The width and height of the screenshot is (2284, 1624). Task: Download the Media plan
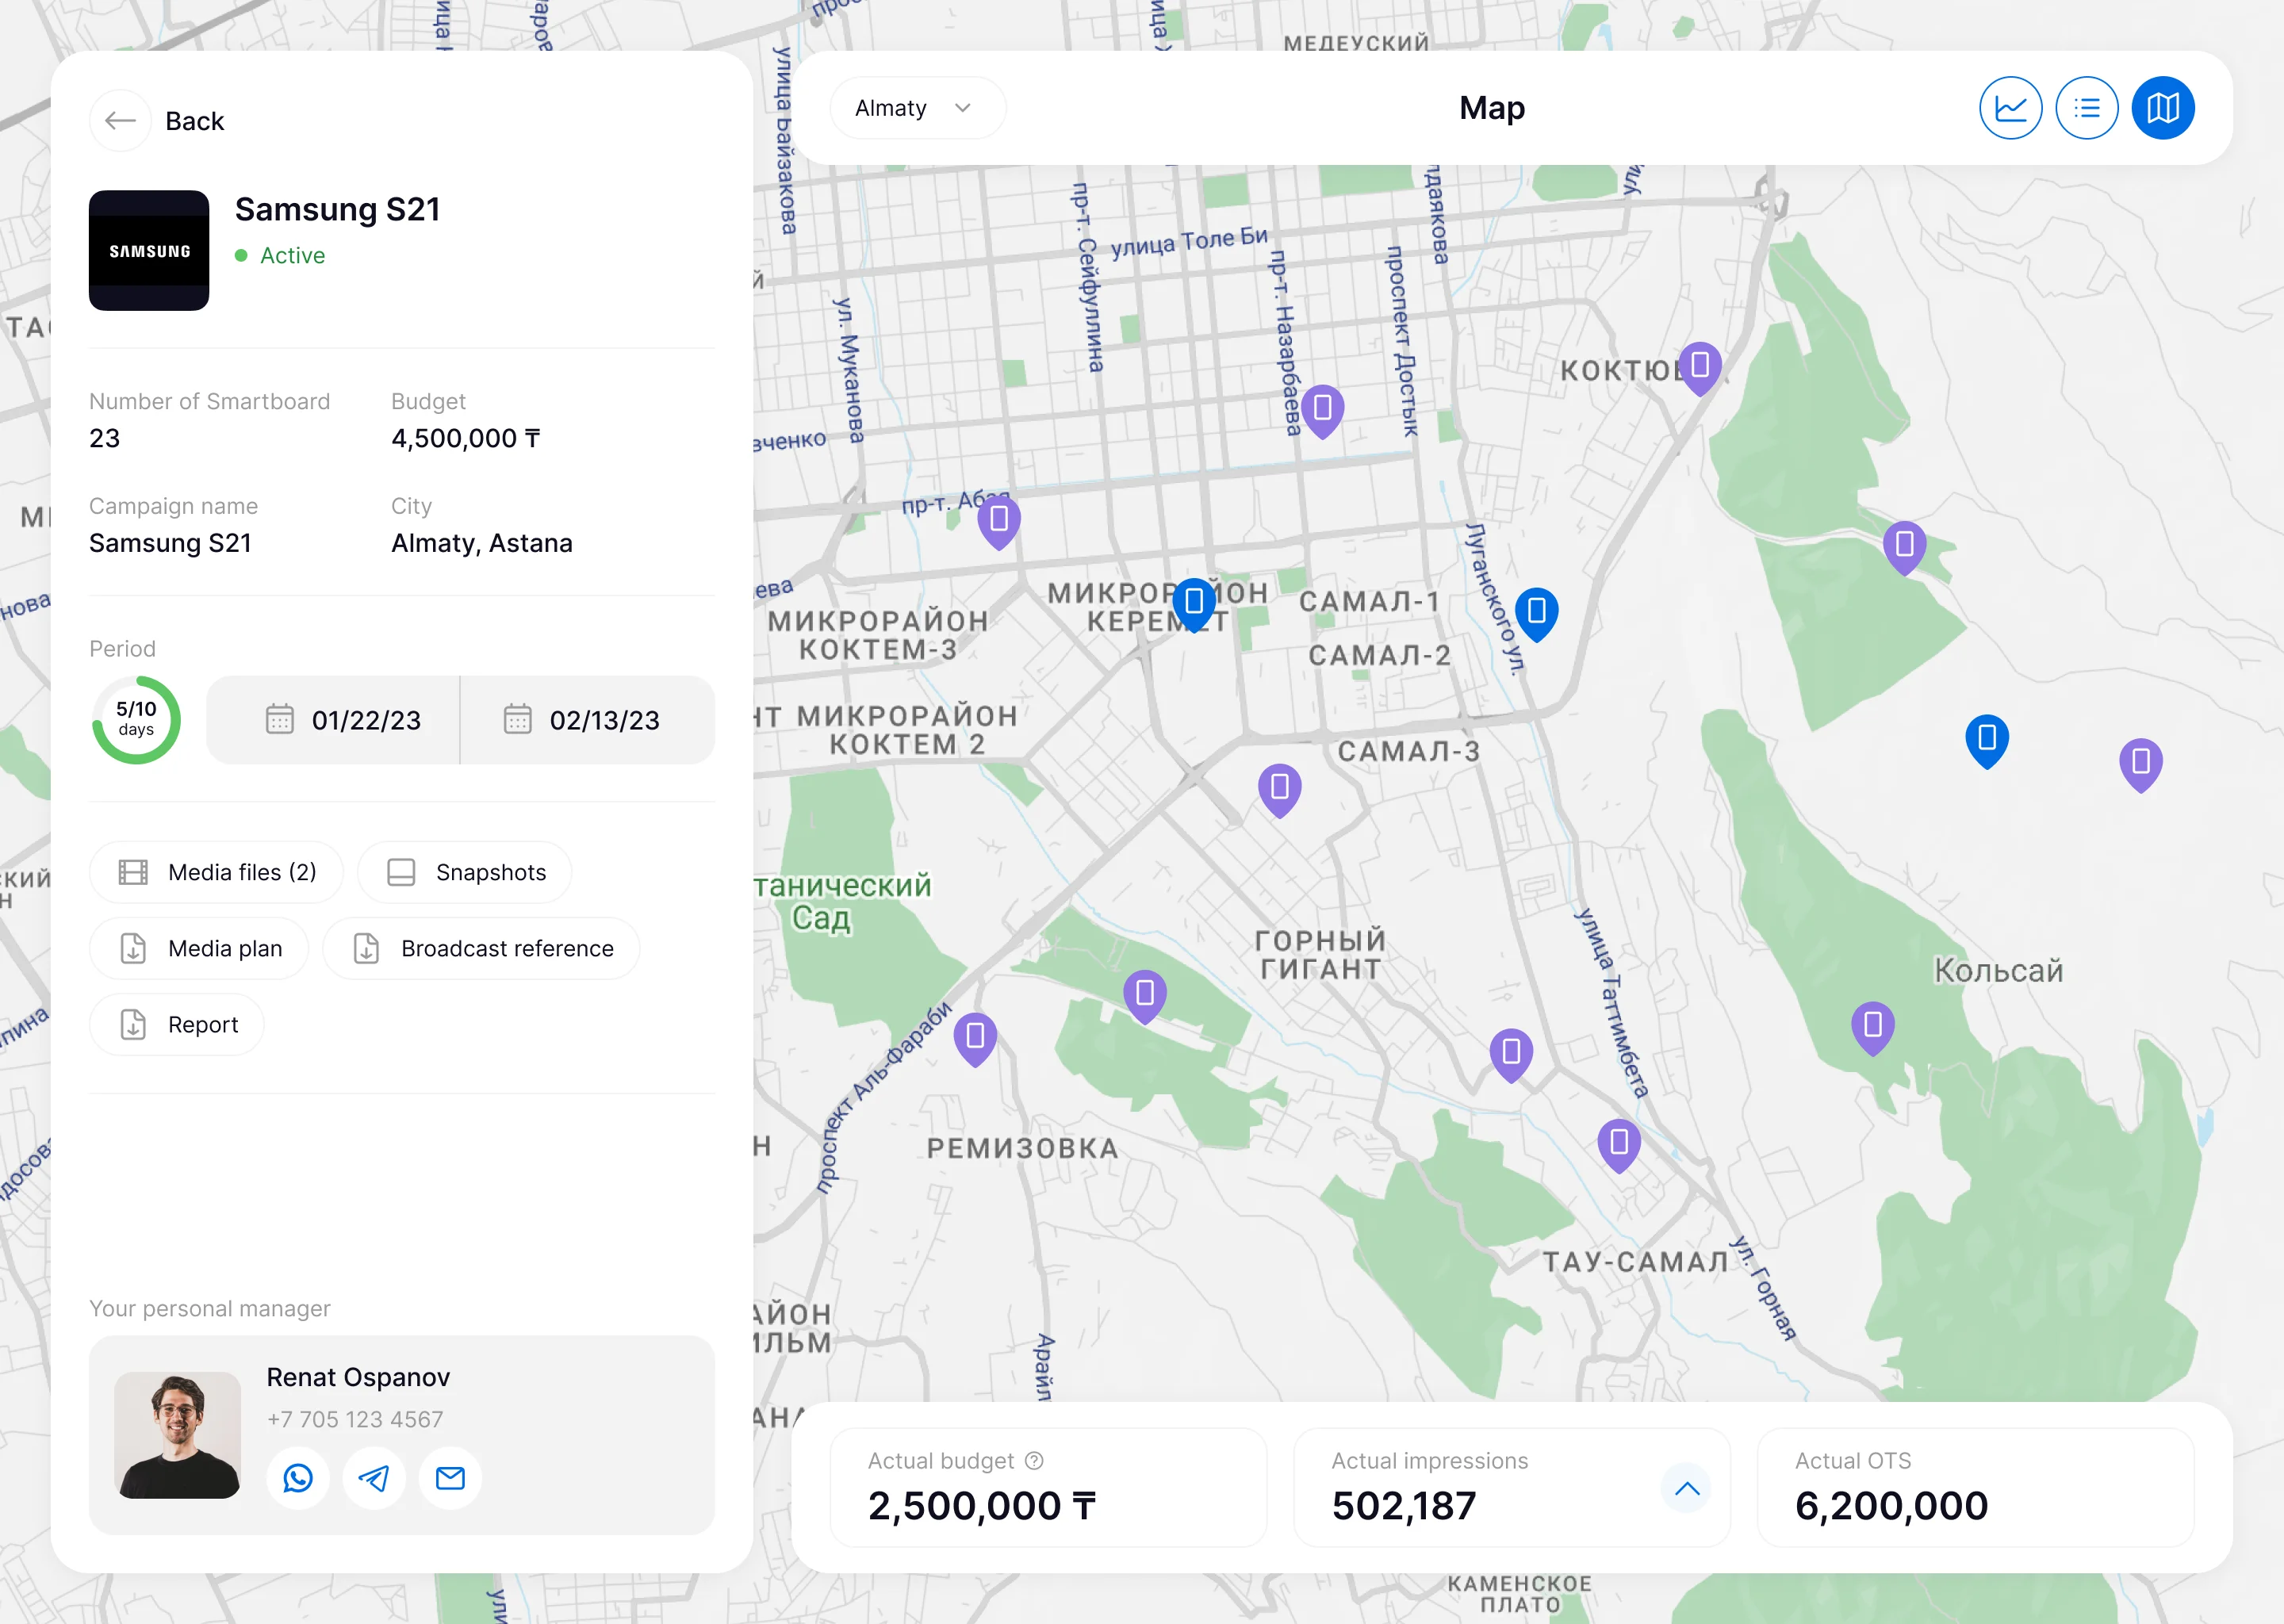click(x=199, y=948)
